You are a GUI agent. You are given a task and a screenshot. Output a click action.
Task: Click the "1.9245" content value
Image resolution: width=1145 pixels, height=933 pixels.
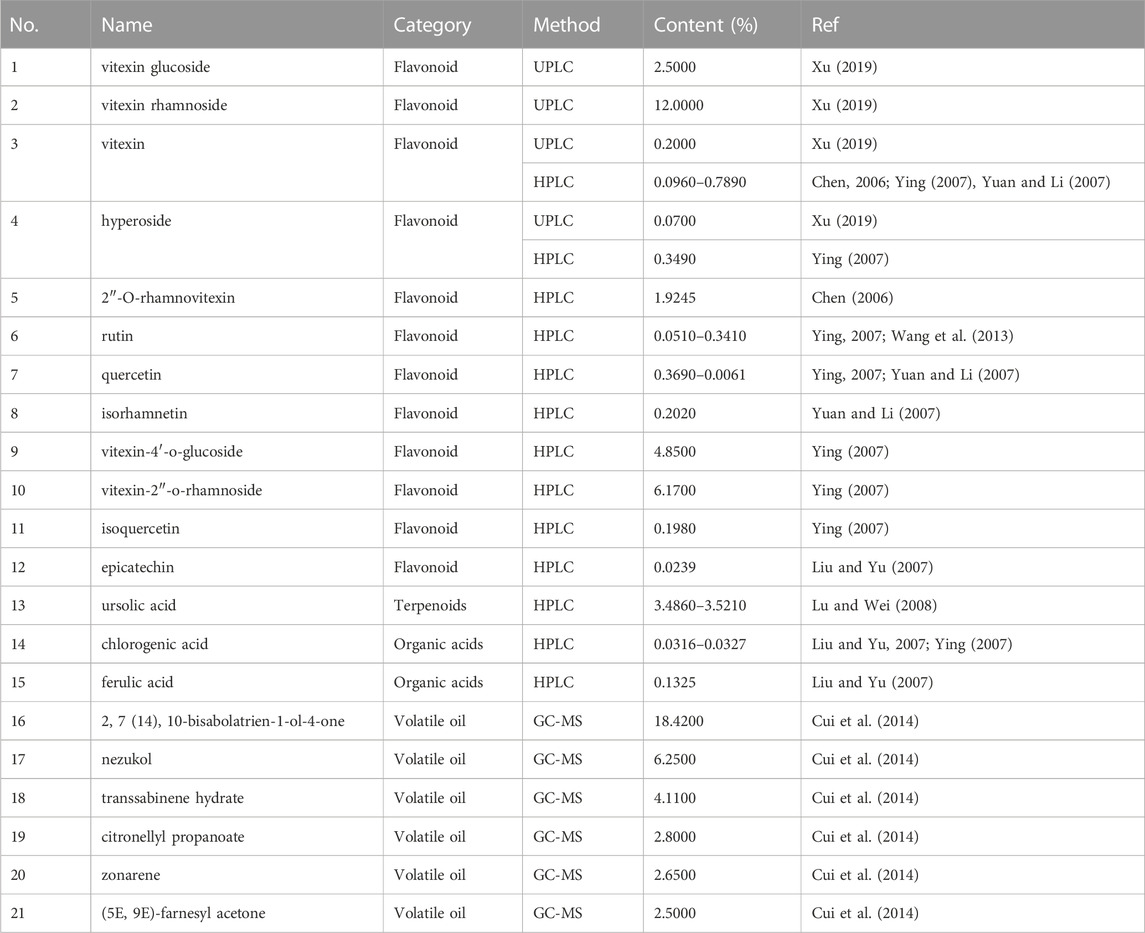tap(675, 298)
